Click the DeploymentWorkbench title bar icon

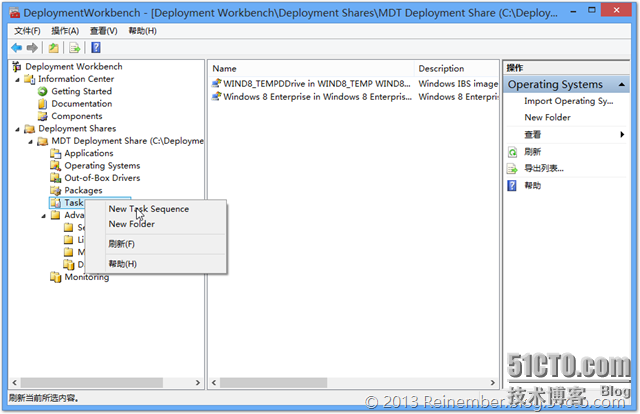point(15,13)
